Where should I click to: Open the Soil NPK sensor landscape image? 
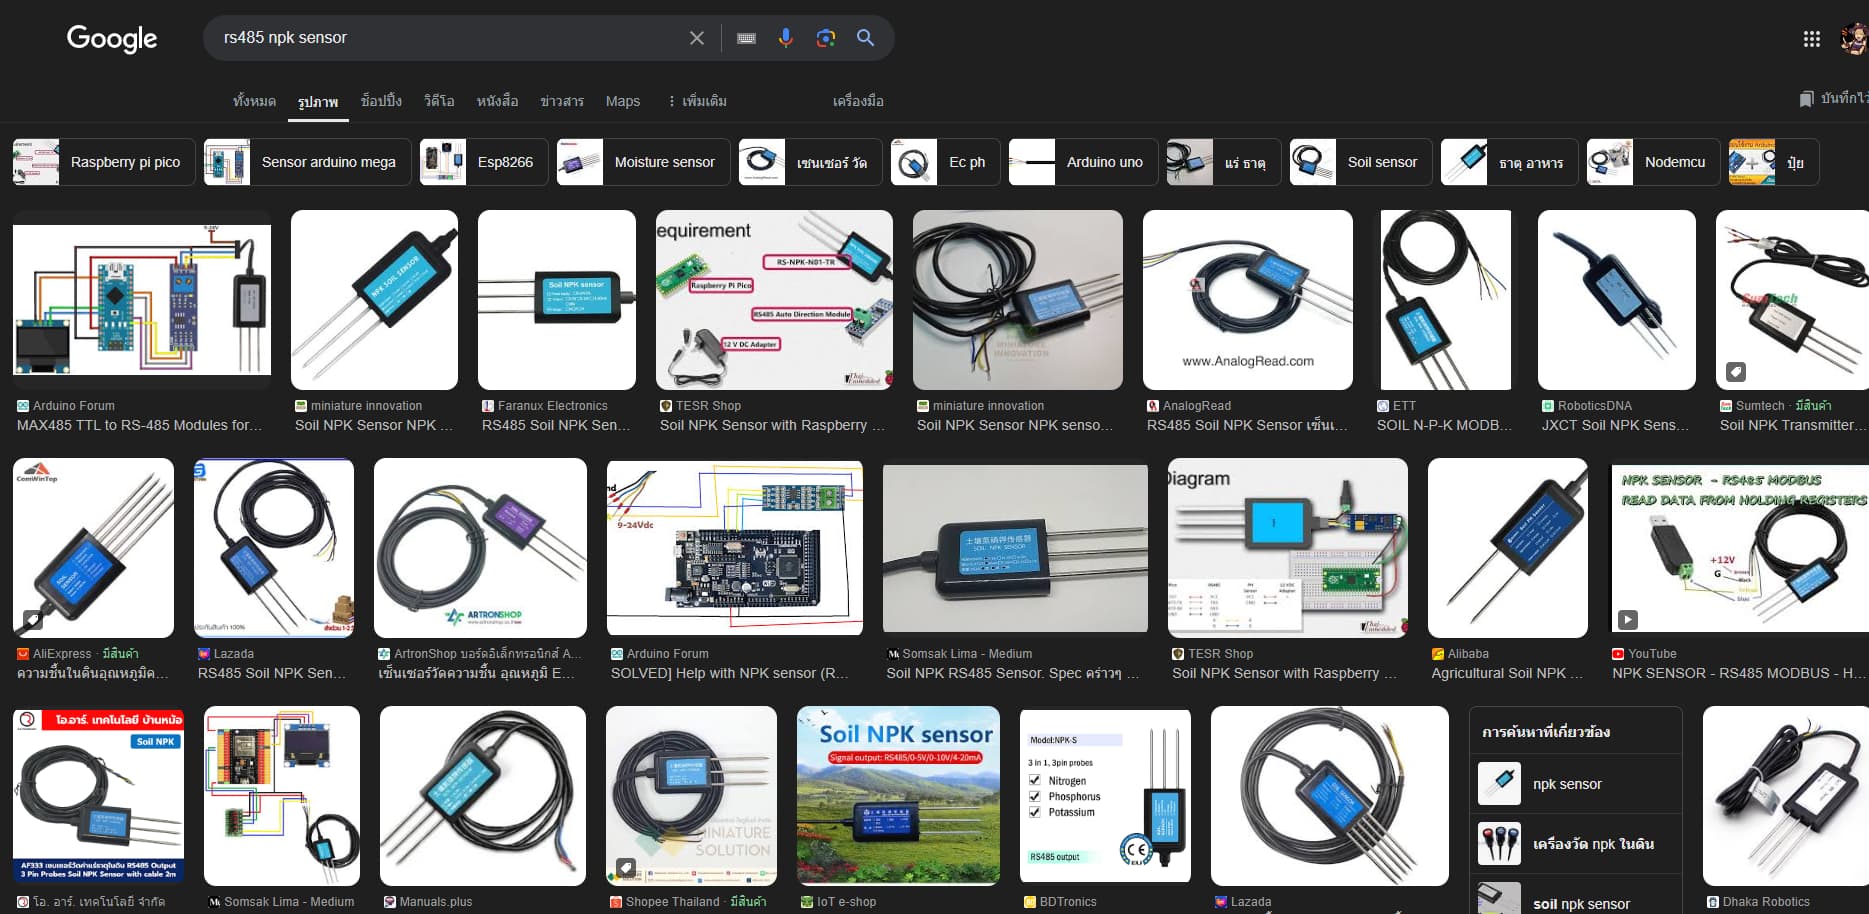[898, 796]
